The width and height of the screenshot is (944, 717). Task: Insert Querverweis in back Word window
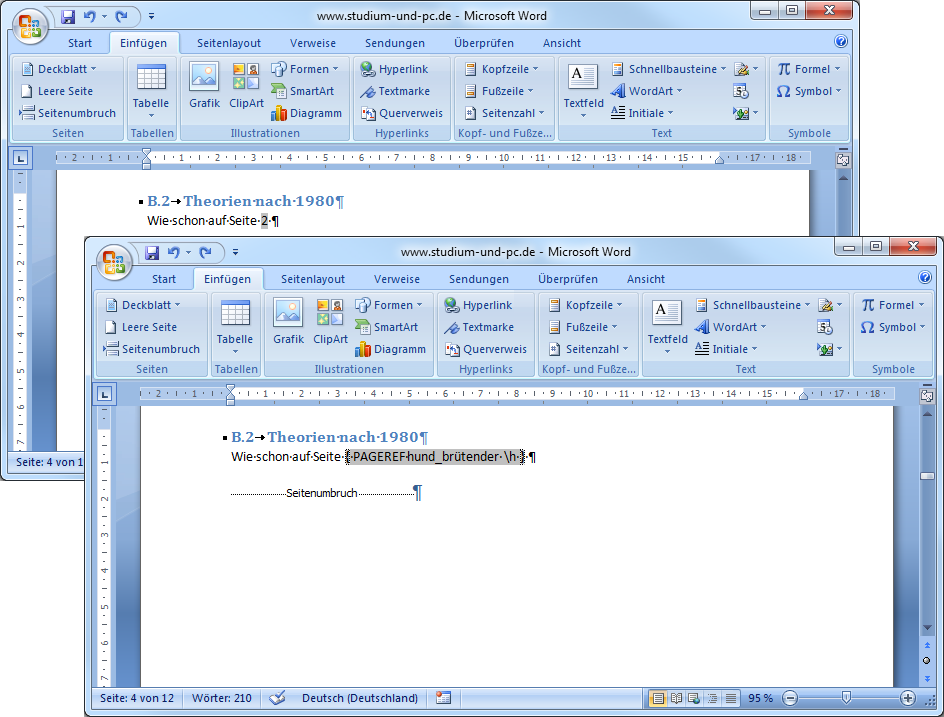click(401, 113)
